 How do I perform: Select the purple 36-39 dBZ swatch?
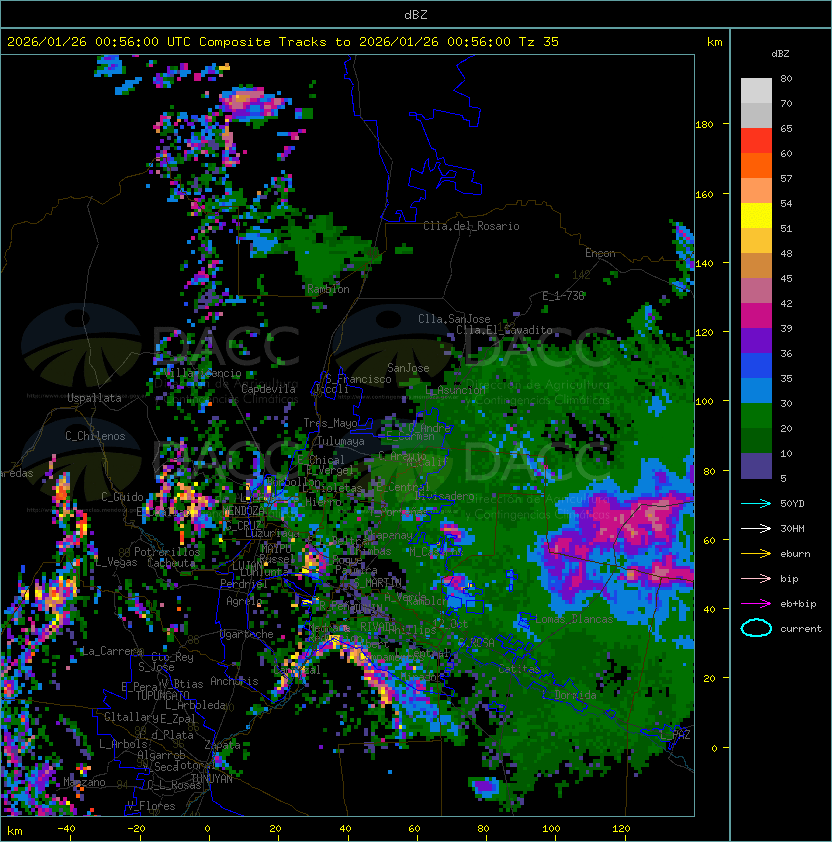click(756, 340)
